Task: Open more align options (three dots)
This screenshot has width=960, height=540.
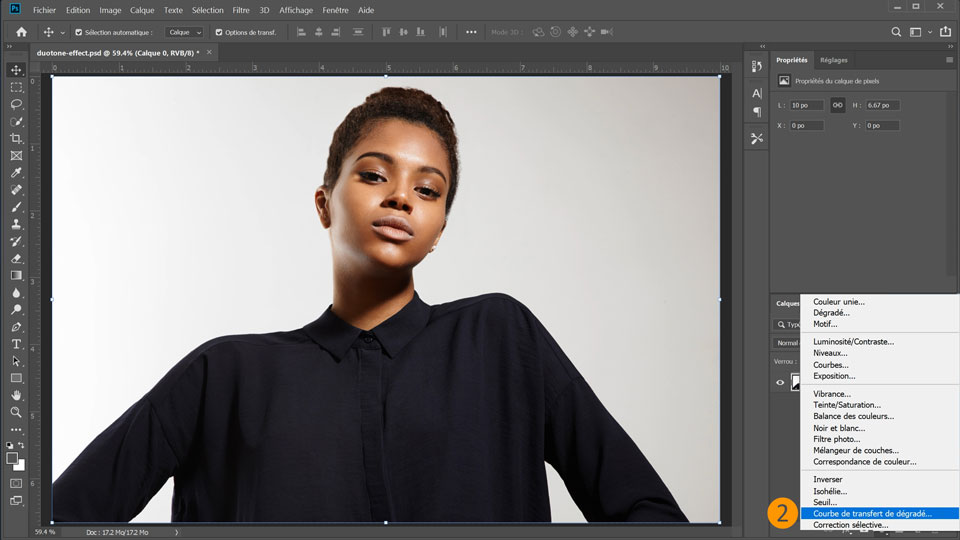Action: [x=471, y=32]
